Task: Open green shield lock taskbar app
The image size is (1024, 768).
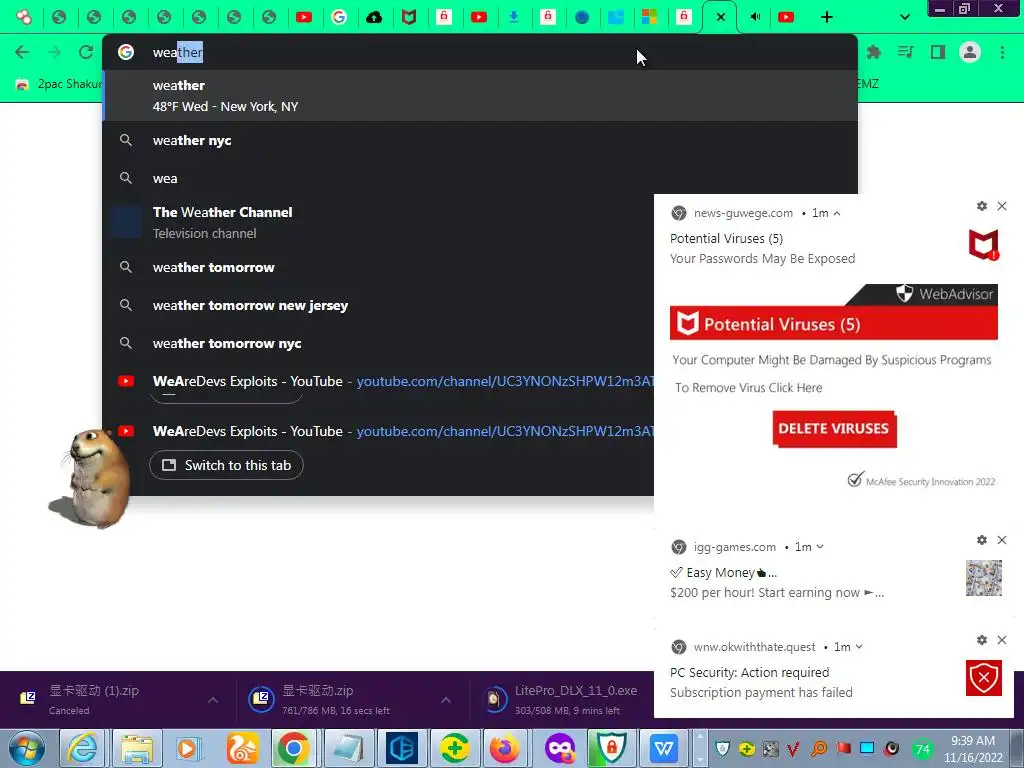Action: [x=612, y=748]
